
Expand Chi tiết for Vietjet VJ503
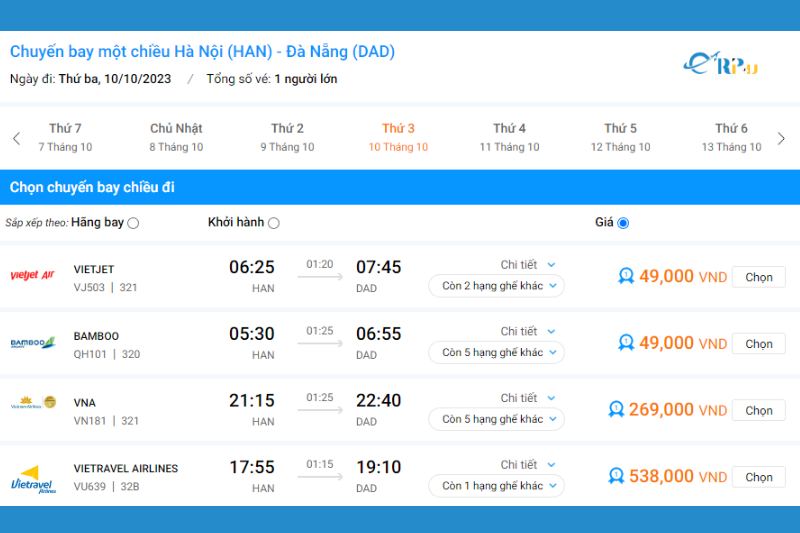coord(528,265)
